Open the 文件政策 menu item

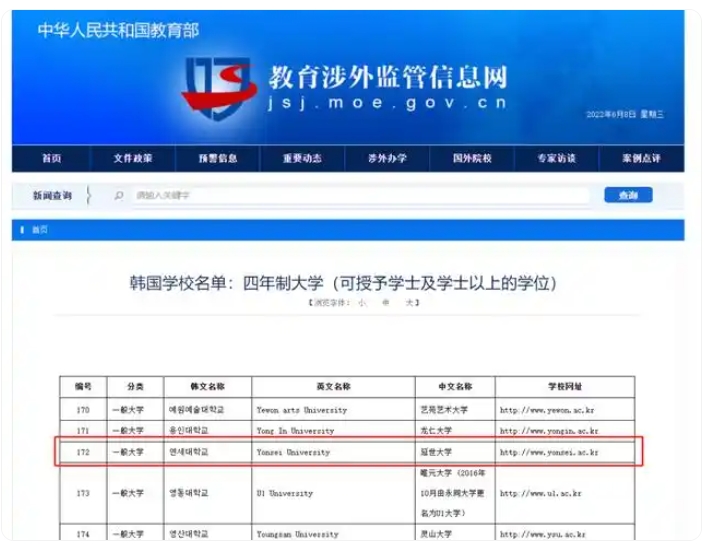click(x=134, y=159)
